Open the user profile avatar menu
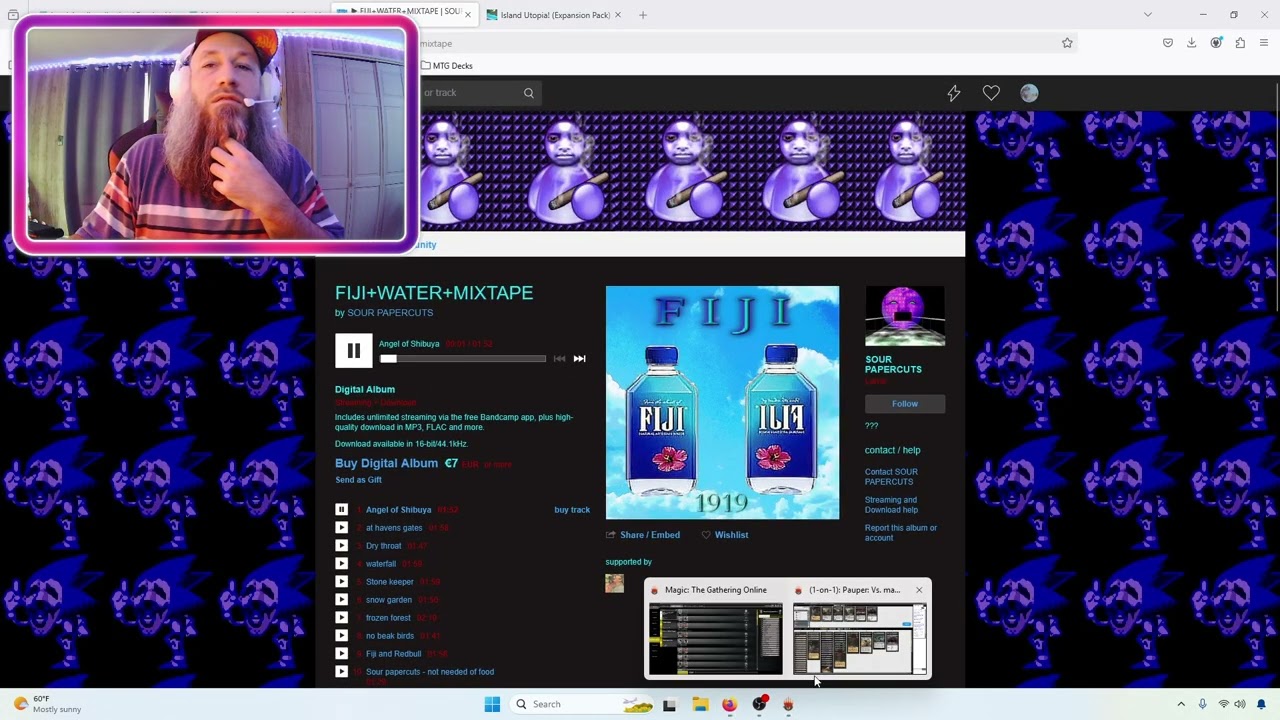 (1029, 93)
